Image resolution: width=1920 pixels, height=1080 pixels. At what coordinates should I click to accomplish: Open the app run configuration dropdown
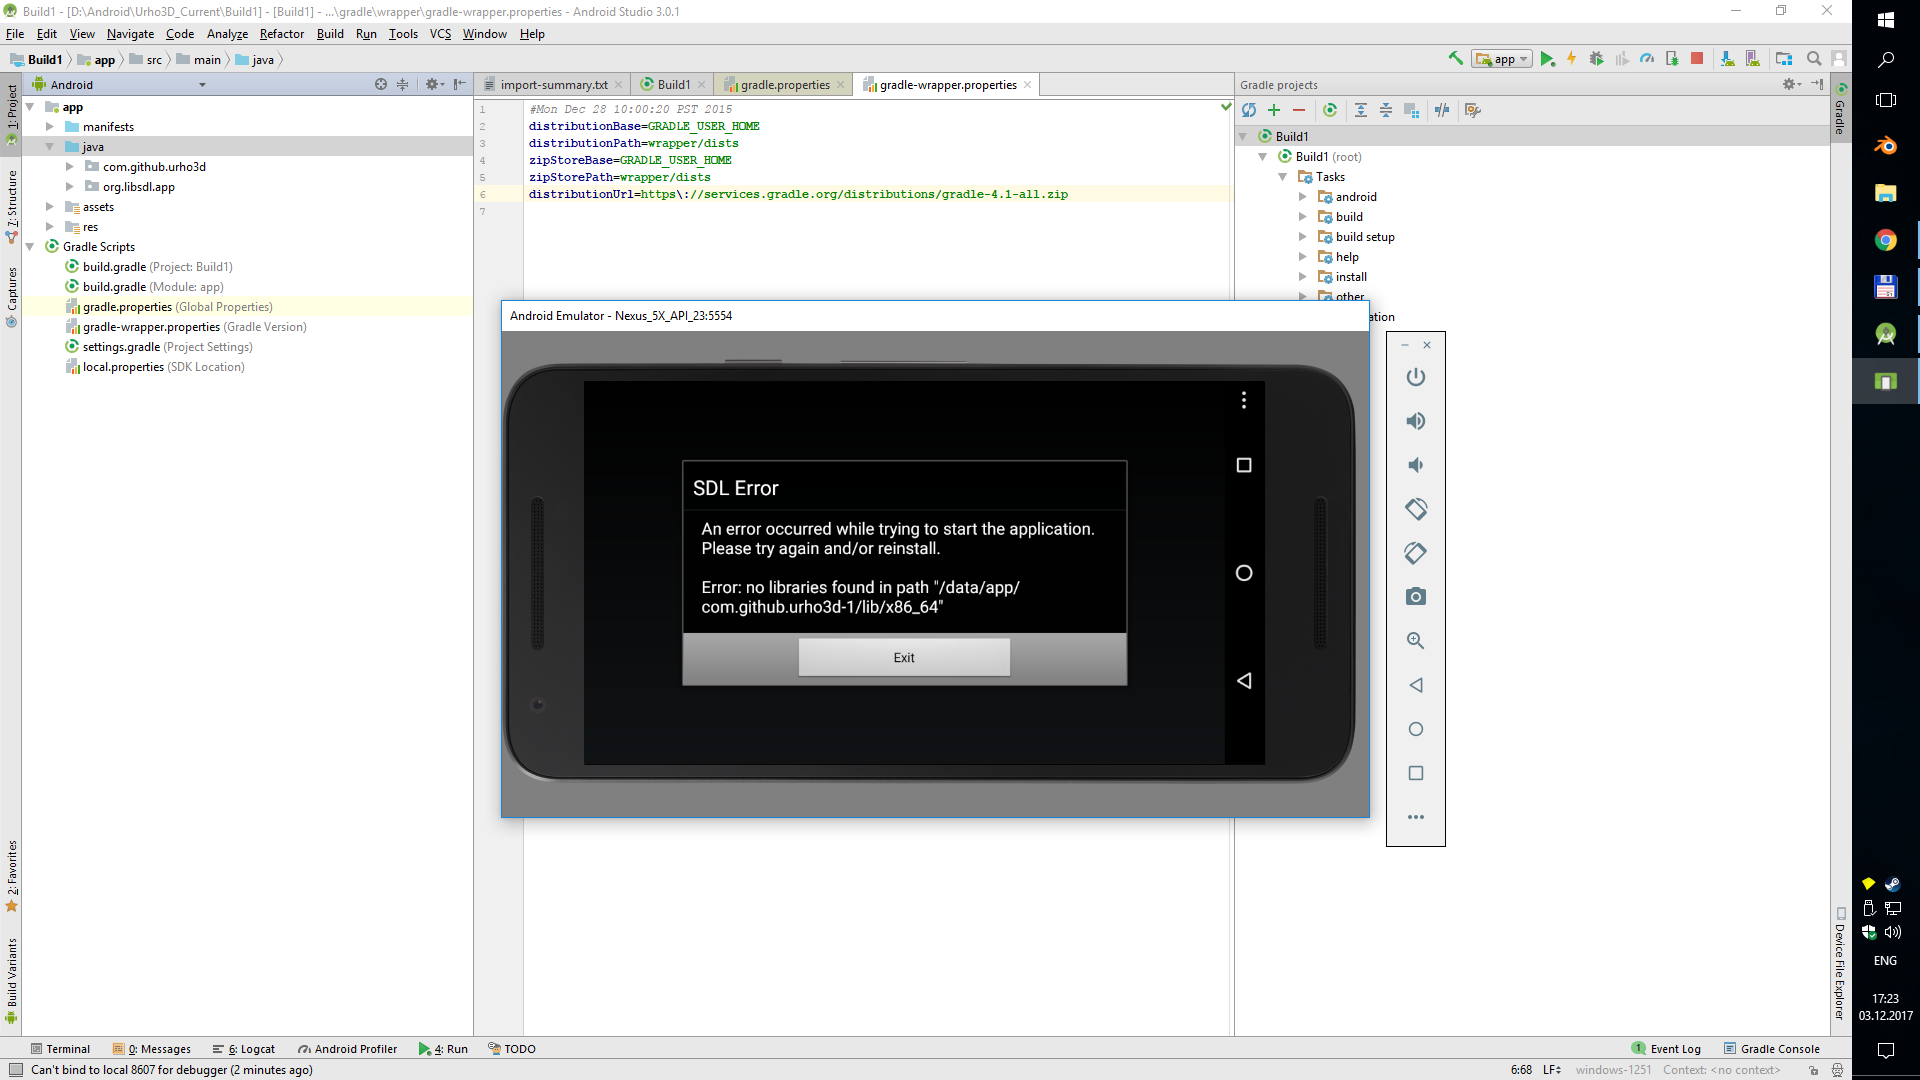point(1502,59)
